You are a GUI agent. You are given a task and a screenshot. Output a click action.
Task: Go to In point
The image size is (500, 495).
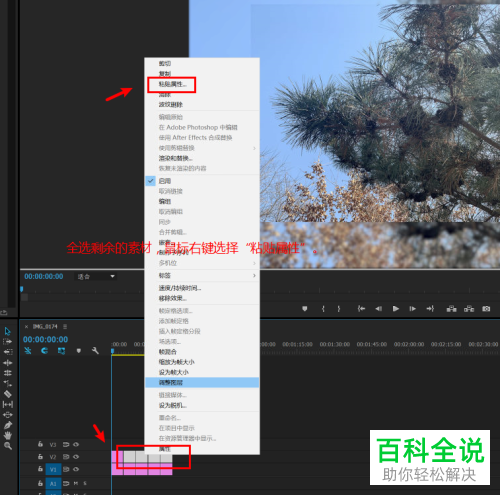(361, 309)
